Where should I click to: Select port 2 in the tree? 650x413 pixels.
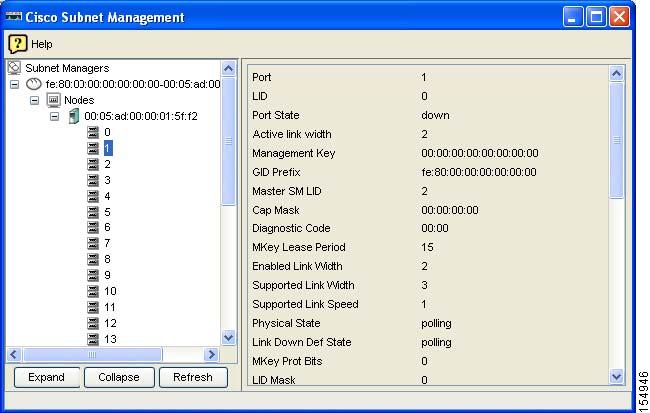[x=107, y=164]
